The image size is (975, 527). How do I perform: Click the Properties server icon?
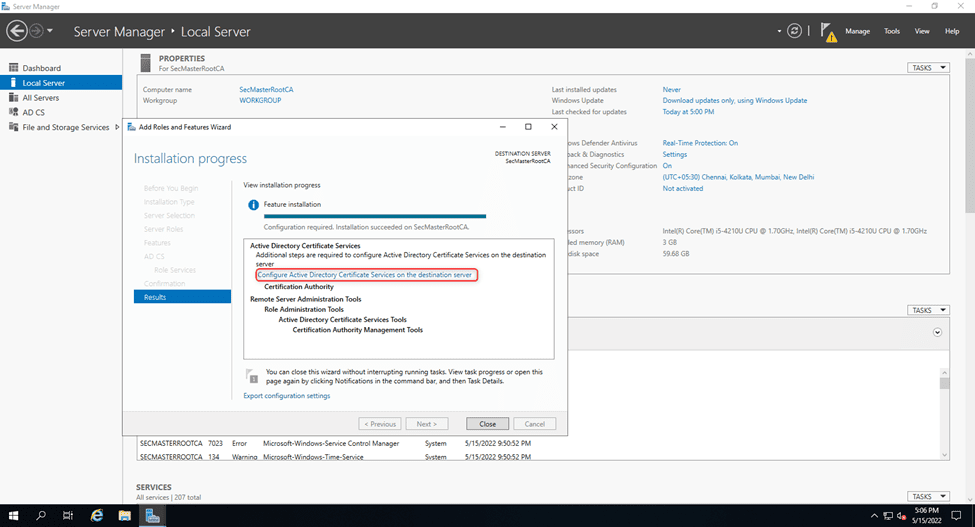pos(146,63)
